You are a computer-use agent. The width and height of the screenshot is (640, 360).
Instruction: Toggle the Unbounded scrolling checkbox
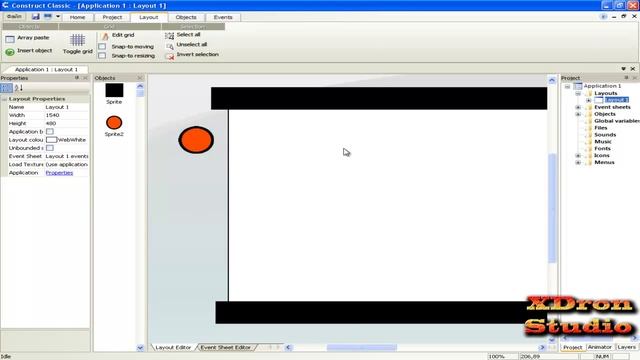[50, 148]
